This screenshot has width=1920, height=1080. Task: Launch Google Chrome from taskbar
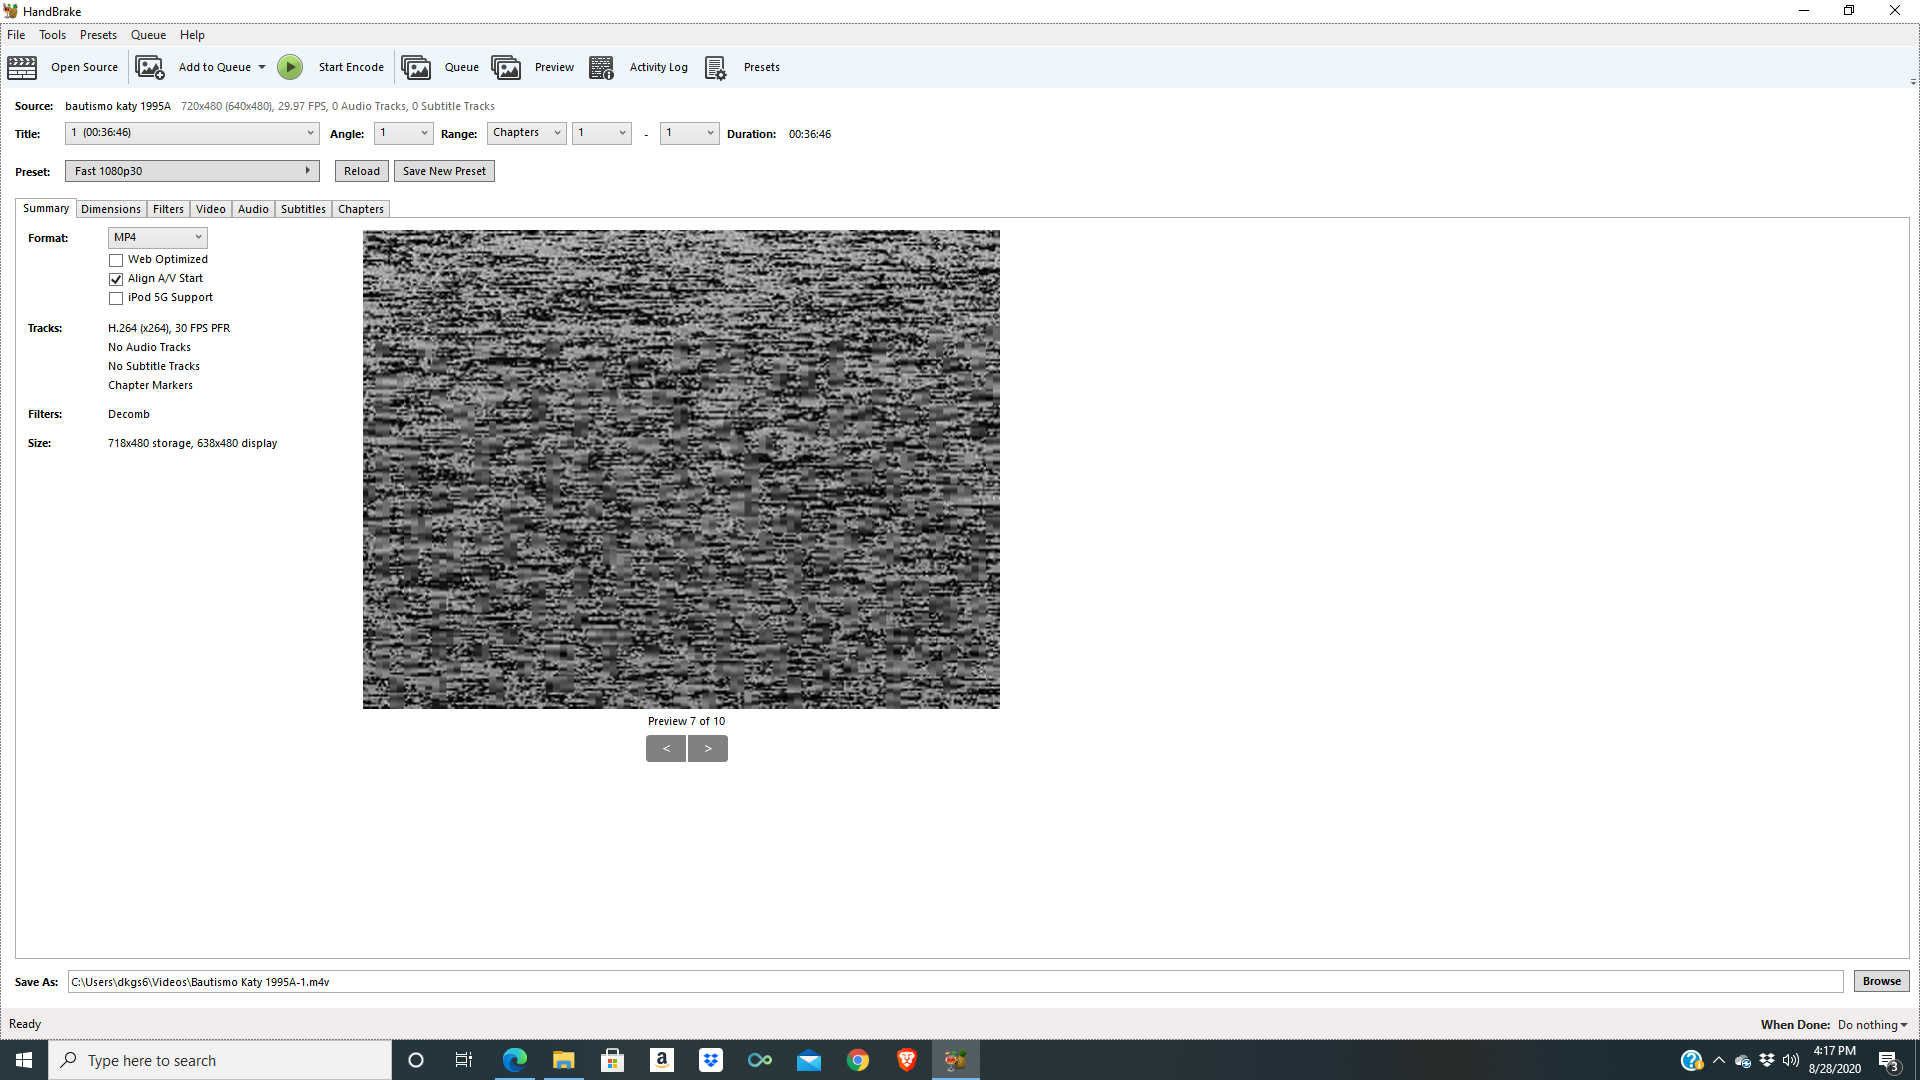coord(858,1060)
